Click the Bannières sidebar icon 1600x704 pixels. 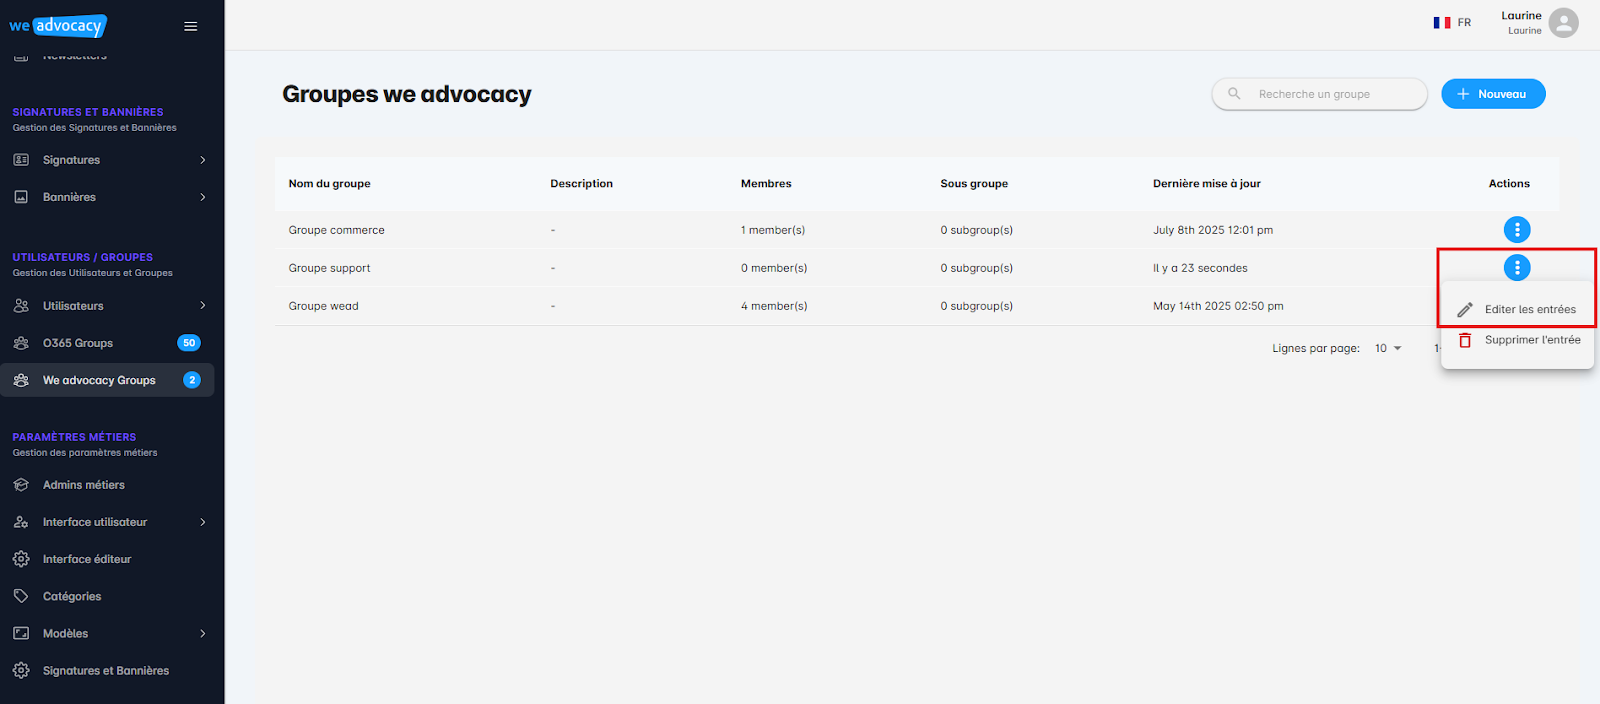pos(21,197)
